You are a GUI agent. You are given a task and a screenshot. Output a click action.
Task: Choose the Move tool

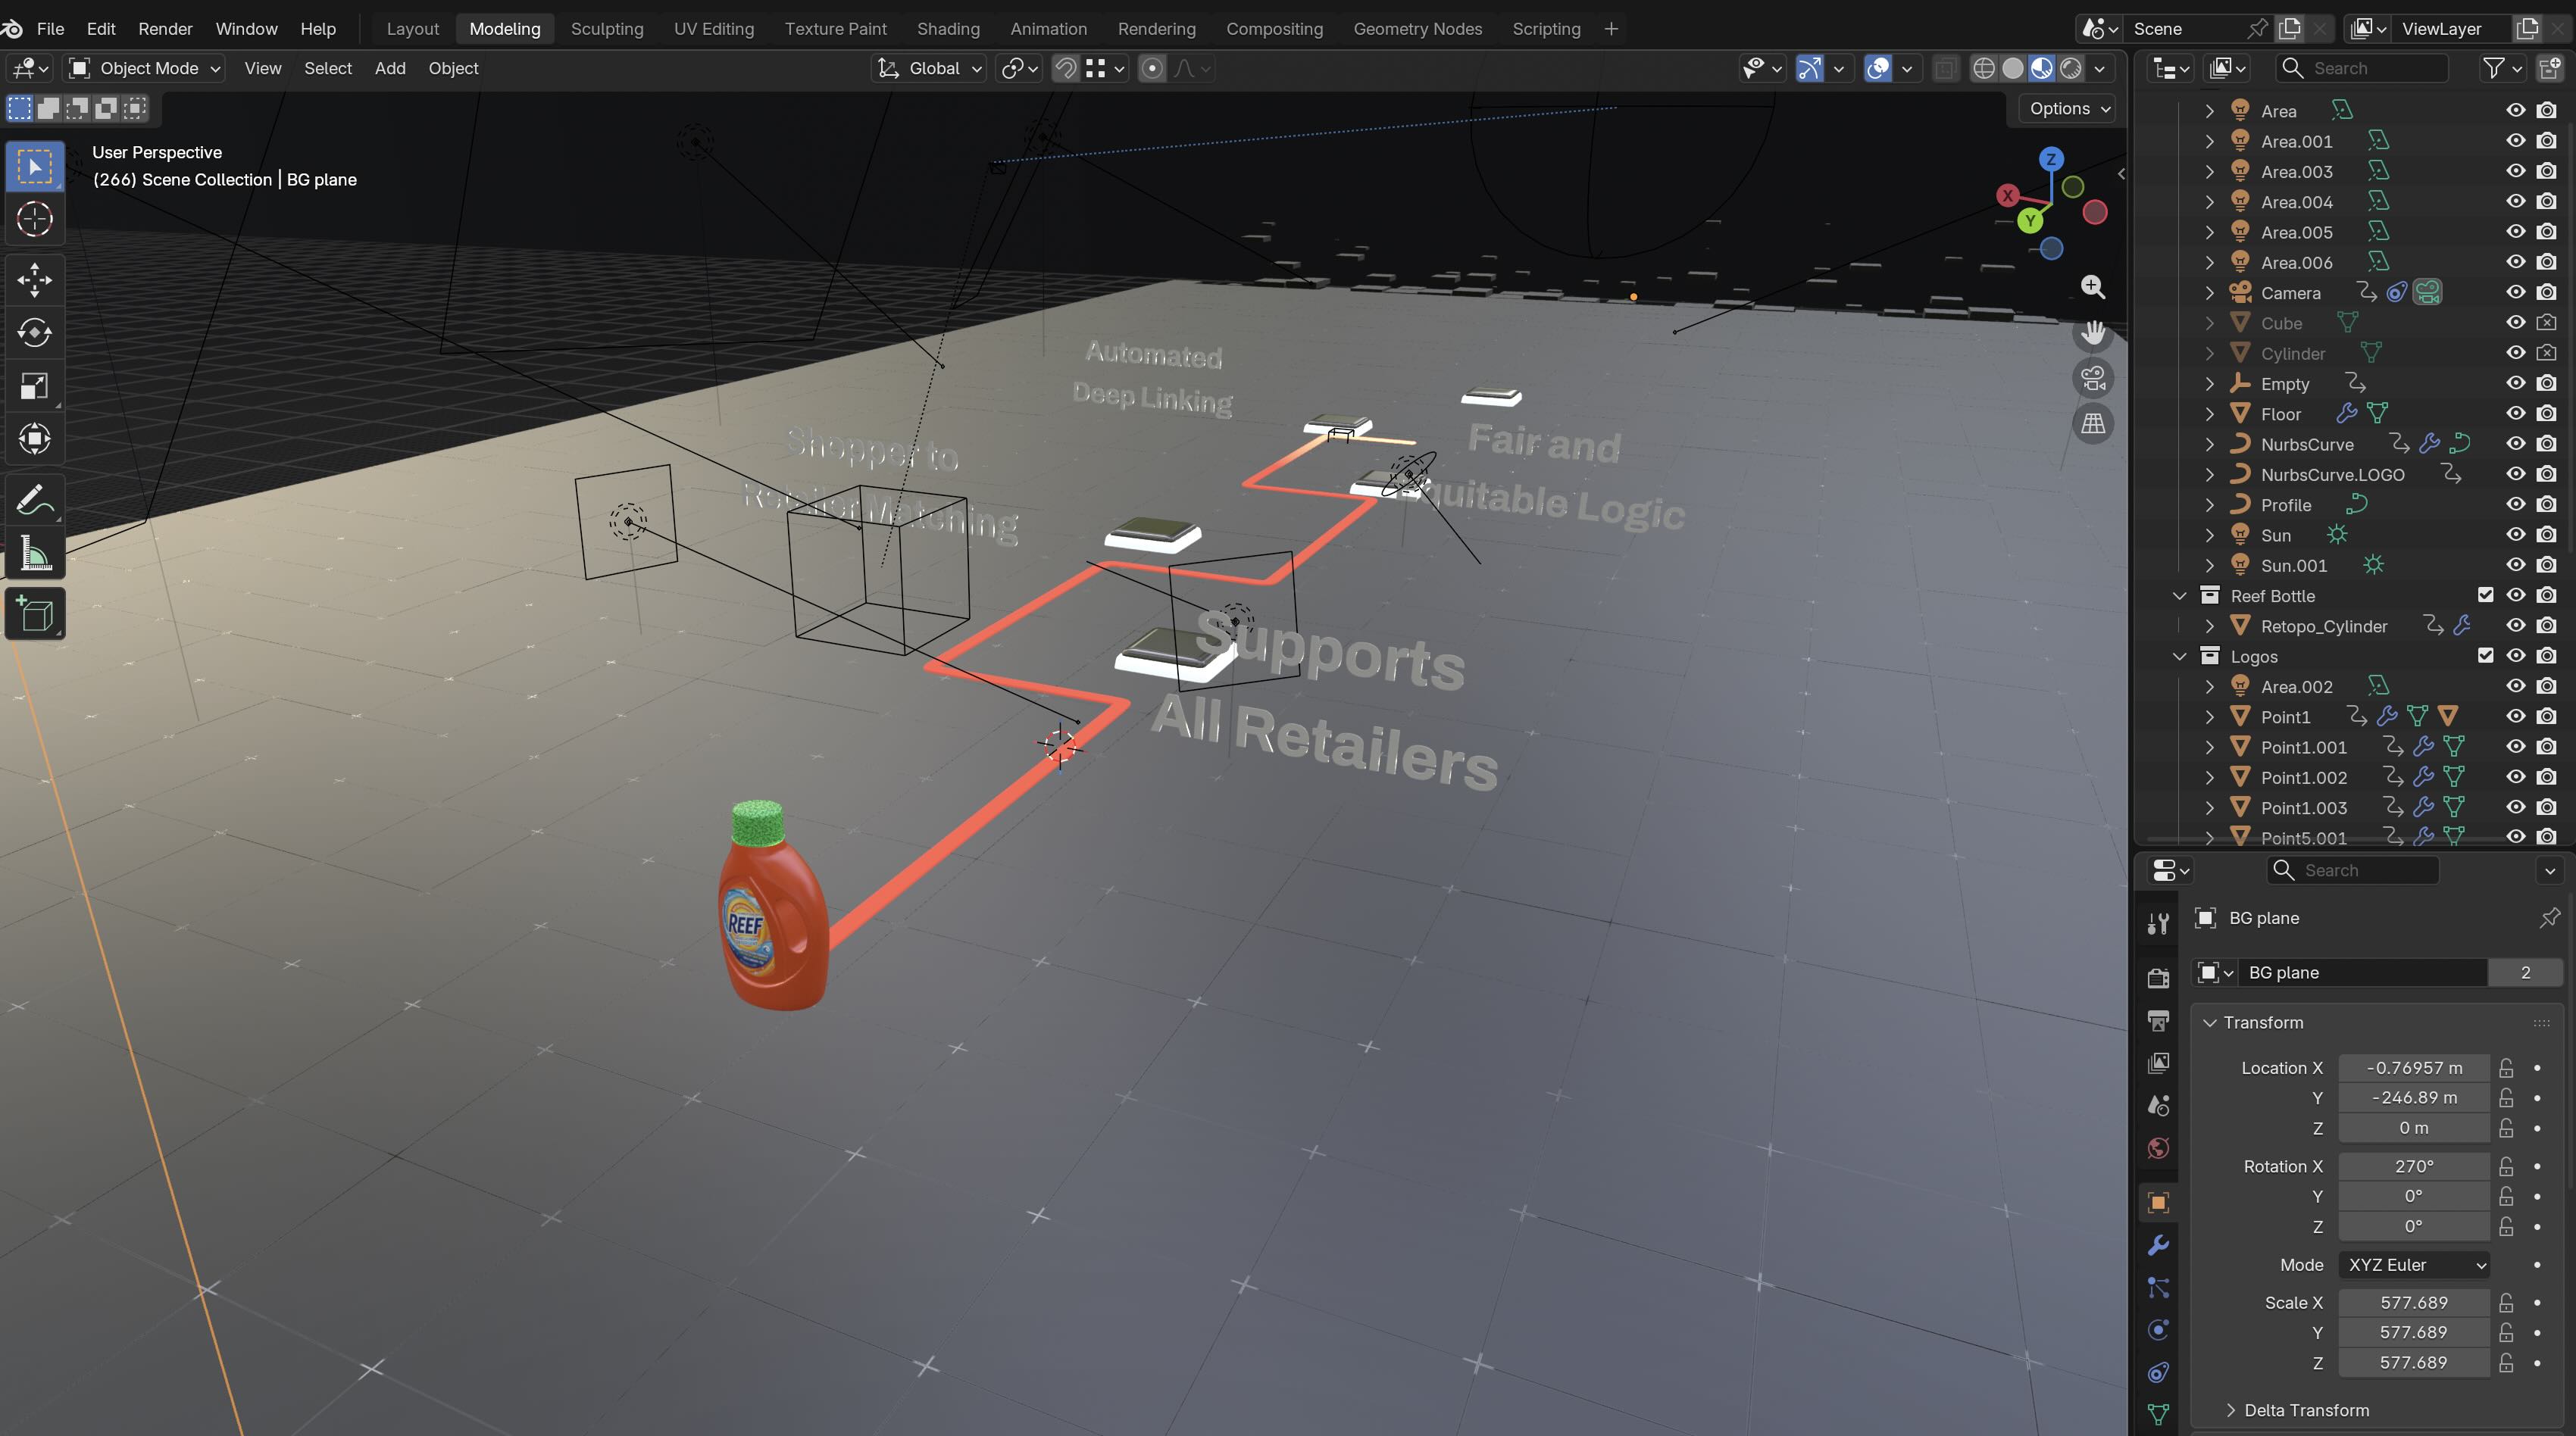[35, 280]
